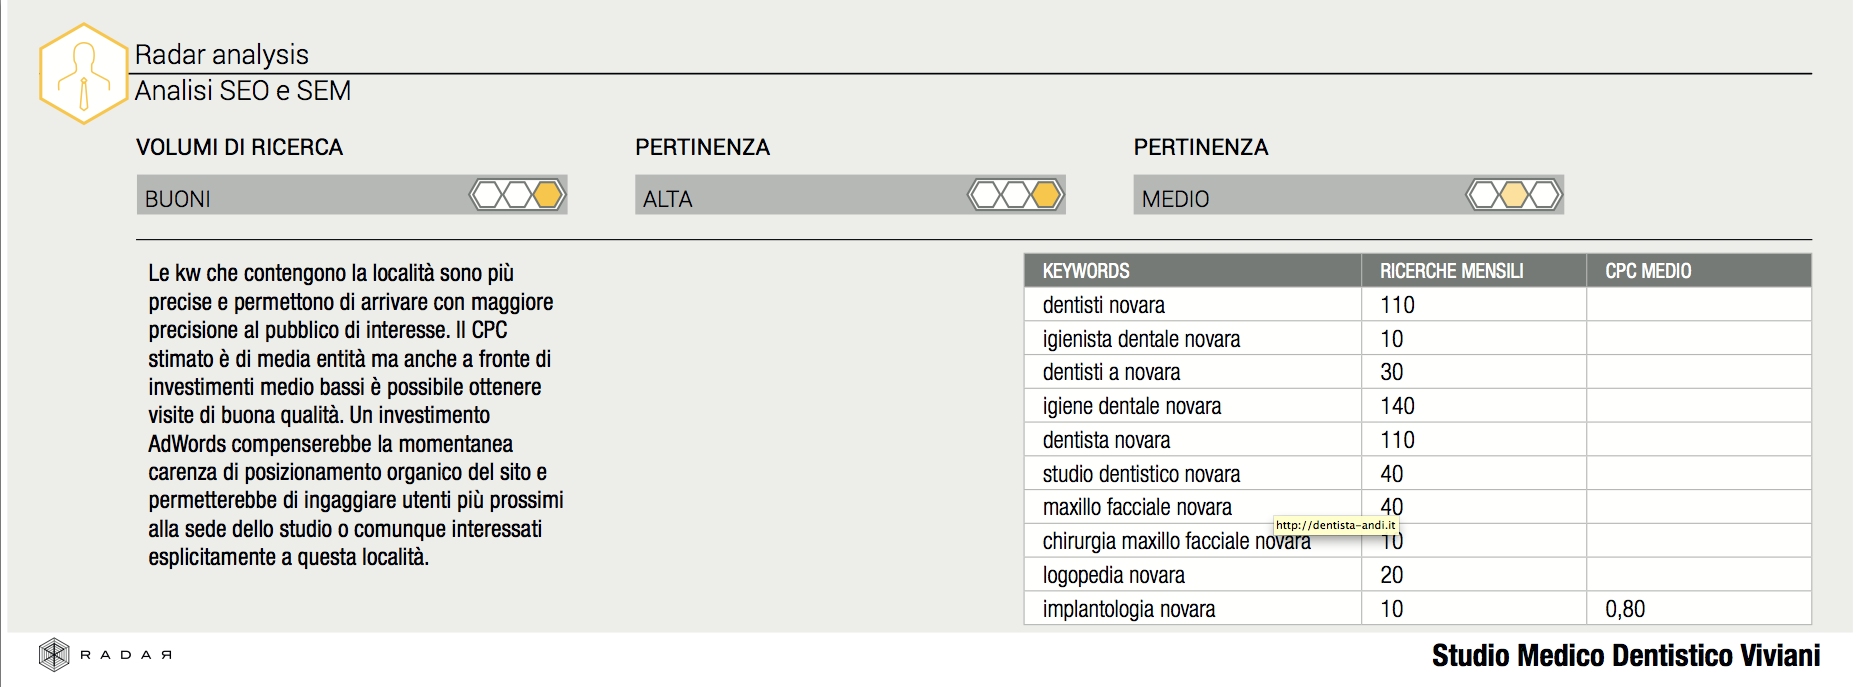This screenshot has height=687, width=1857.
Task: Click the highlighted yellow hexagon in BUONI bar
Action: click(x=548, y=194)
